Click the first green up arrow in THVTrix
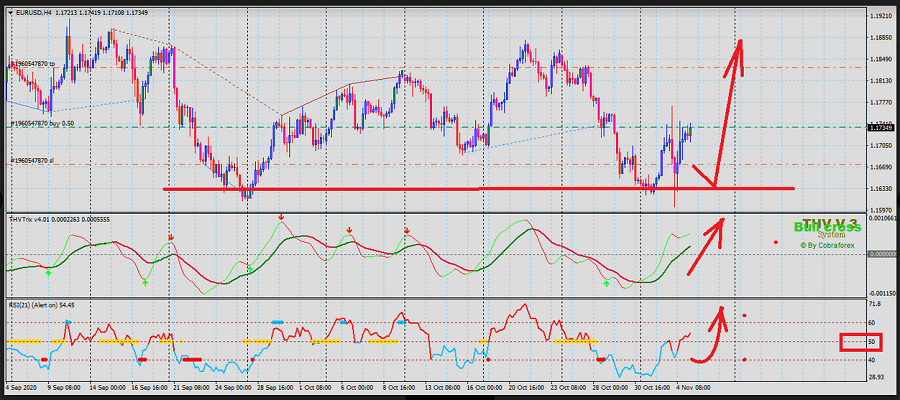Screen dimensions: 900x400 (x=48, y=271)
